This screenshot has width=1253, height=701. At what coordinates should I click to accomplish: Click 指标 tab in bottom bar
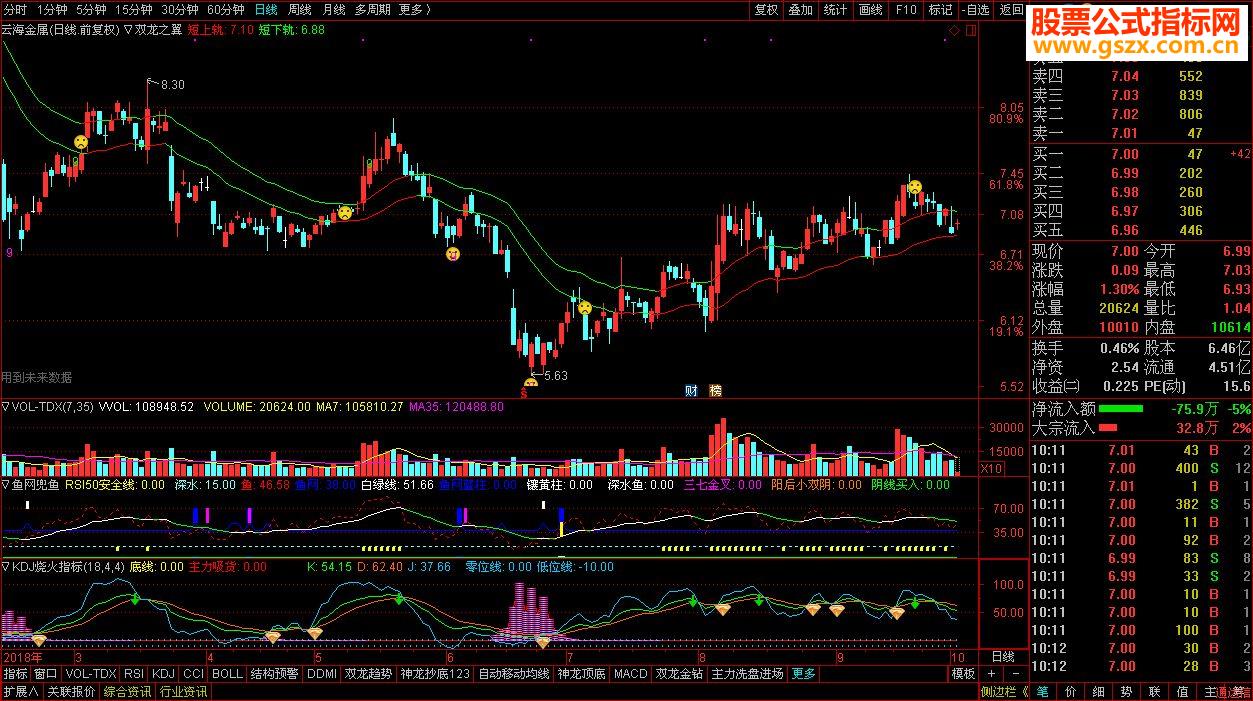click(15, 674)
